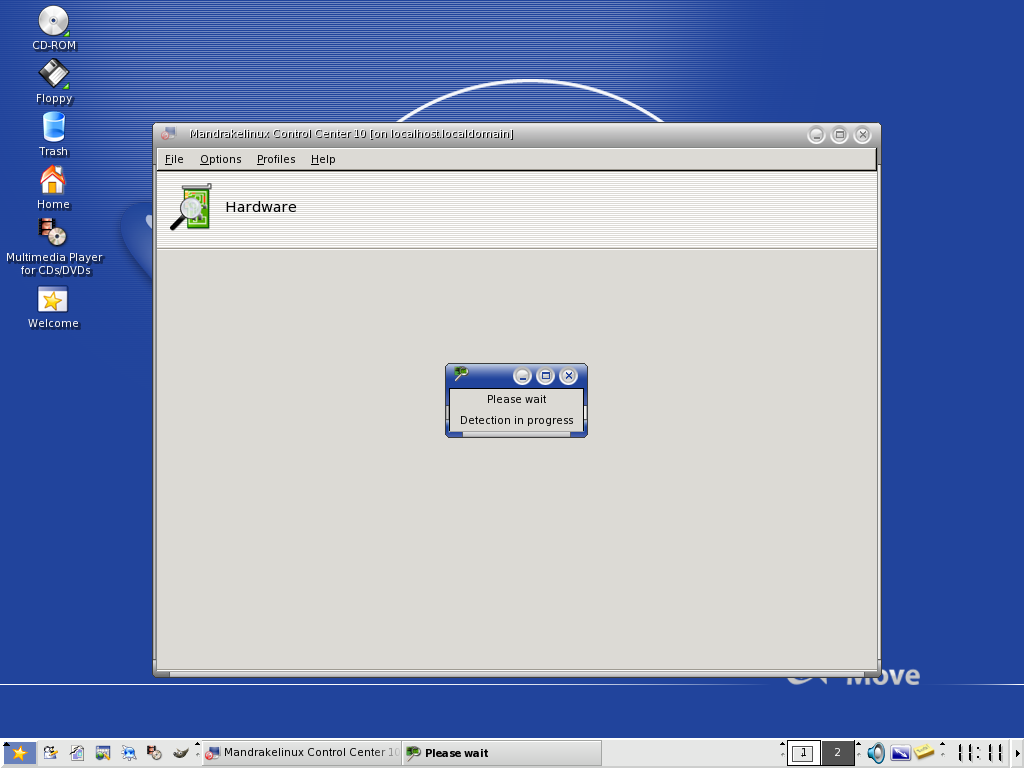Maximize the Please wait dialog
This screenshot has height=768, width=1024.
pyautogui.click(x=546, y=376)
